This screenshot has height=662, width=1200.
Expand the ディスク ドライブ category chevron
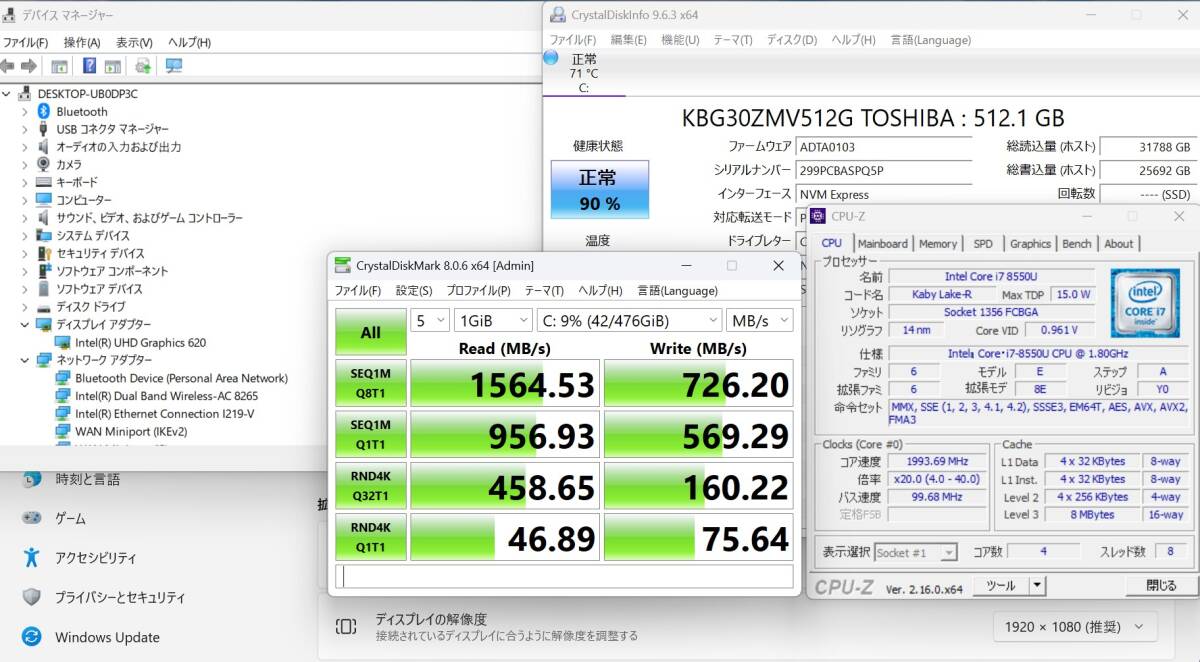(x=25, y=307)
